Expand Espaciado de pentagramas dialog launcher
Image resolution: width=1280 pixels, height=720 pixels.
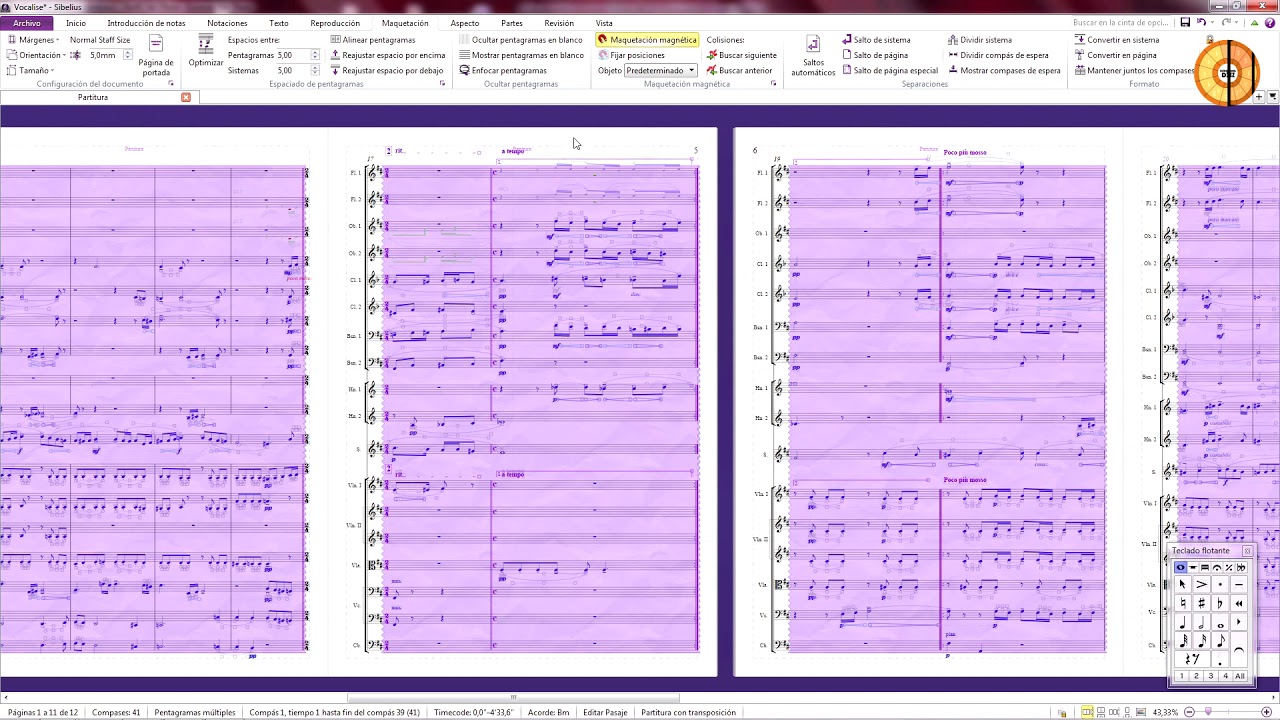(442, 84)
